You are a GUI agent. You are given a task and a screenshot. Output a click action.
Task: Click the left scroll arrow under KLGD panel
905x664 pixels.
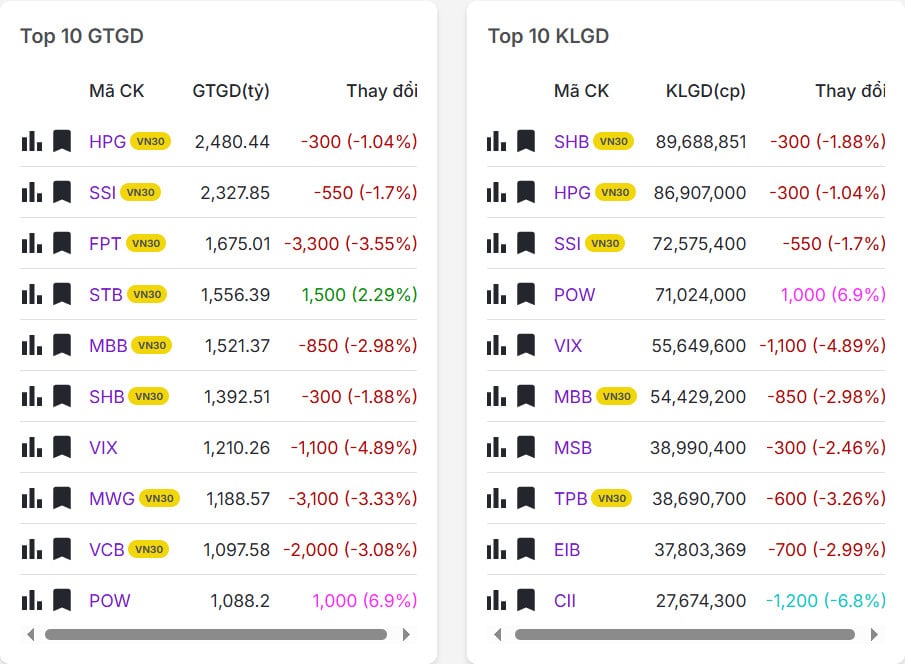(x=496, y=634)
